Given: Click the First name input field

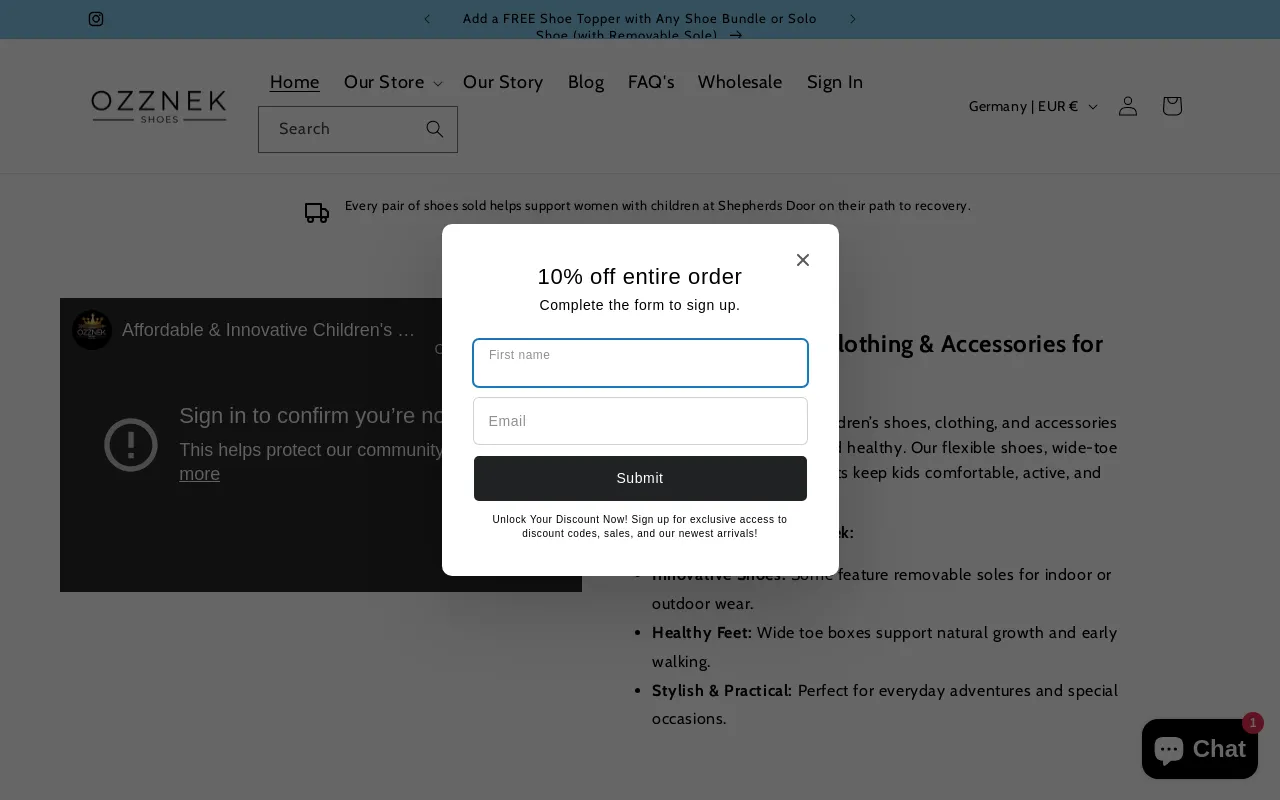Looking at the screenshot, I should coord(640,363).
